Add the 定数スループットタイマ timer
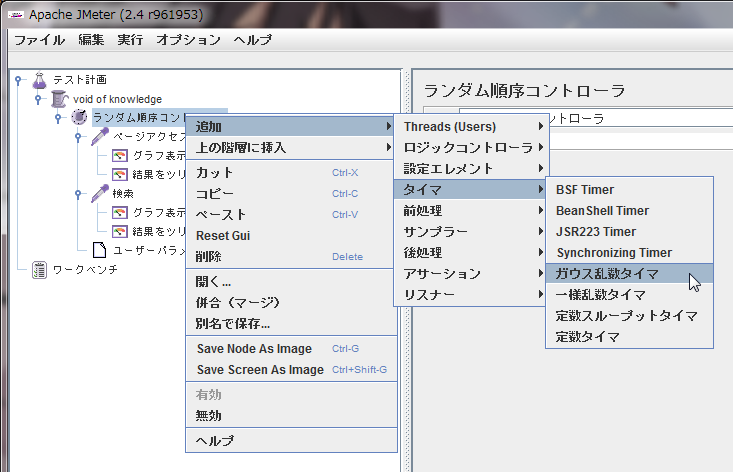The width and height of the screenshot is (733, 472). [x=629, y=316]
